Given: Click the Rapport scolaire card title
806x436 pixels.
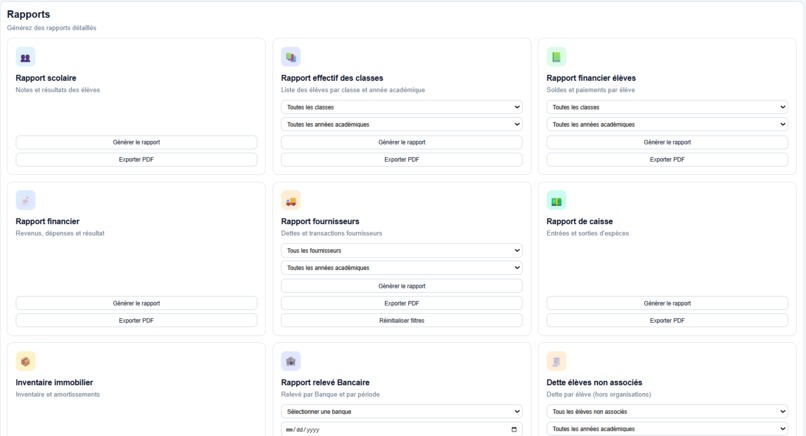Looking at the screenshot, I should [x=46, y=78].
